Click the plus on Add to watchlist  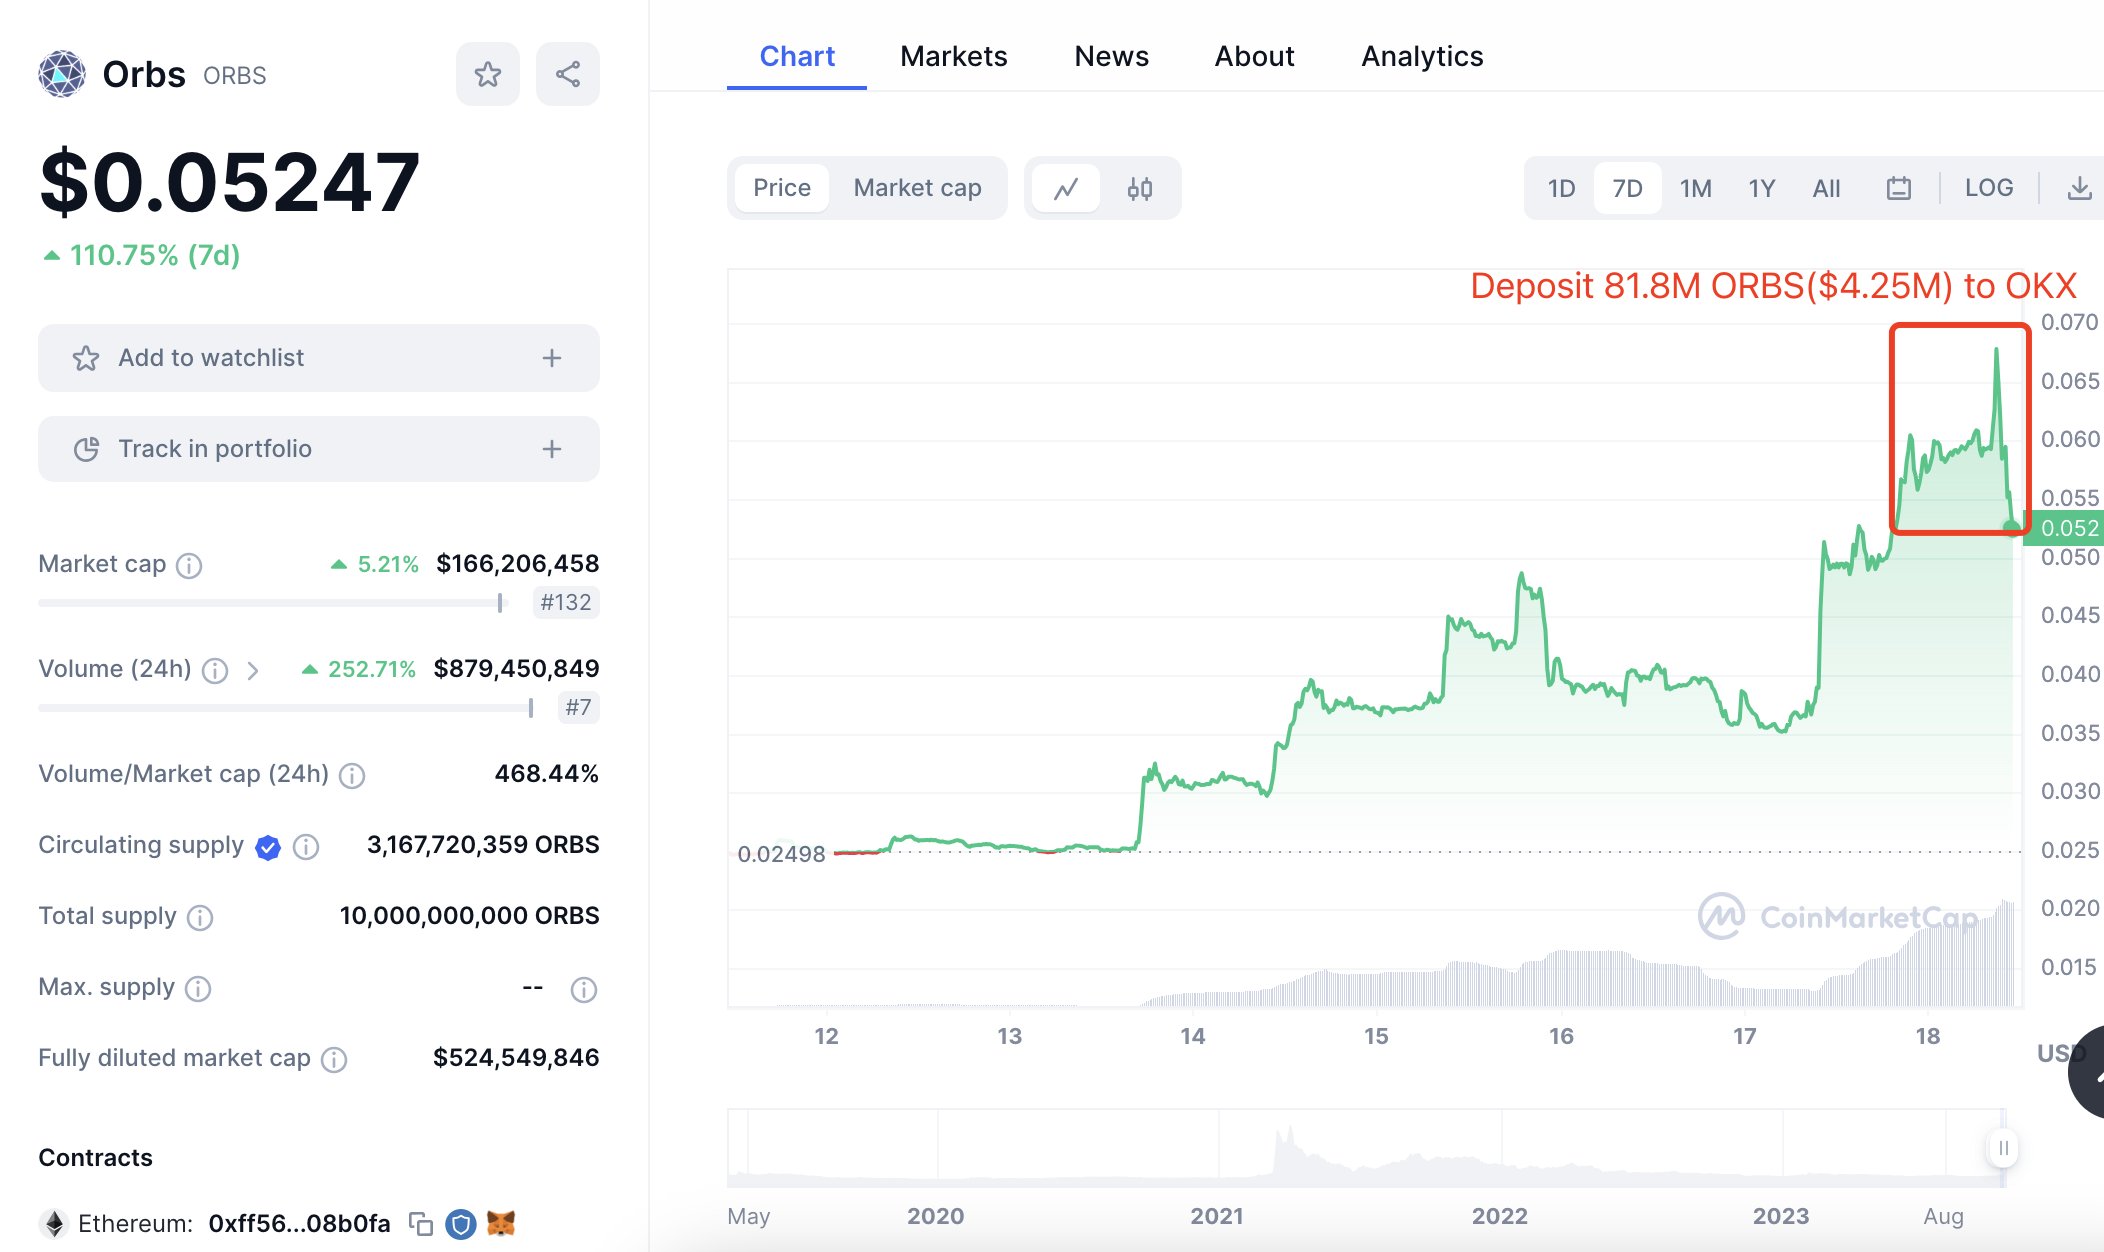tap(552, 358)
